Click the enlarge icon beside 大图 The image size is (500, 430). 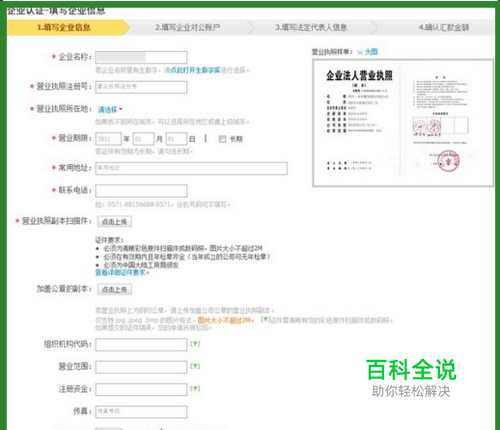coord(360,52)
